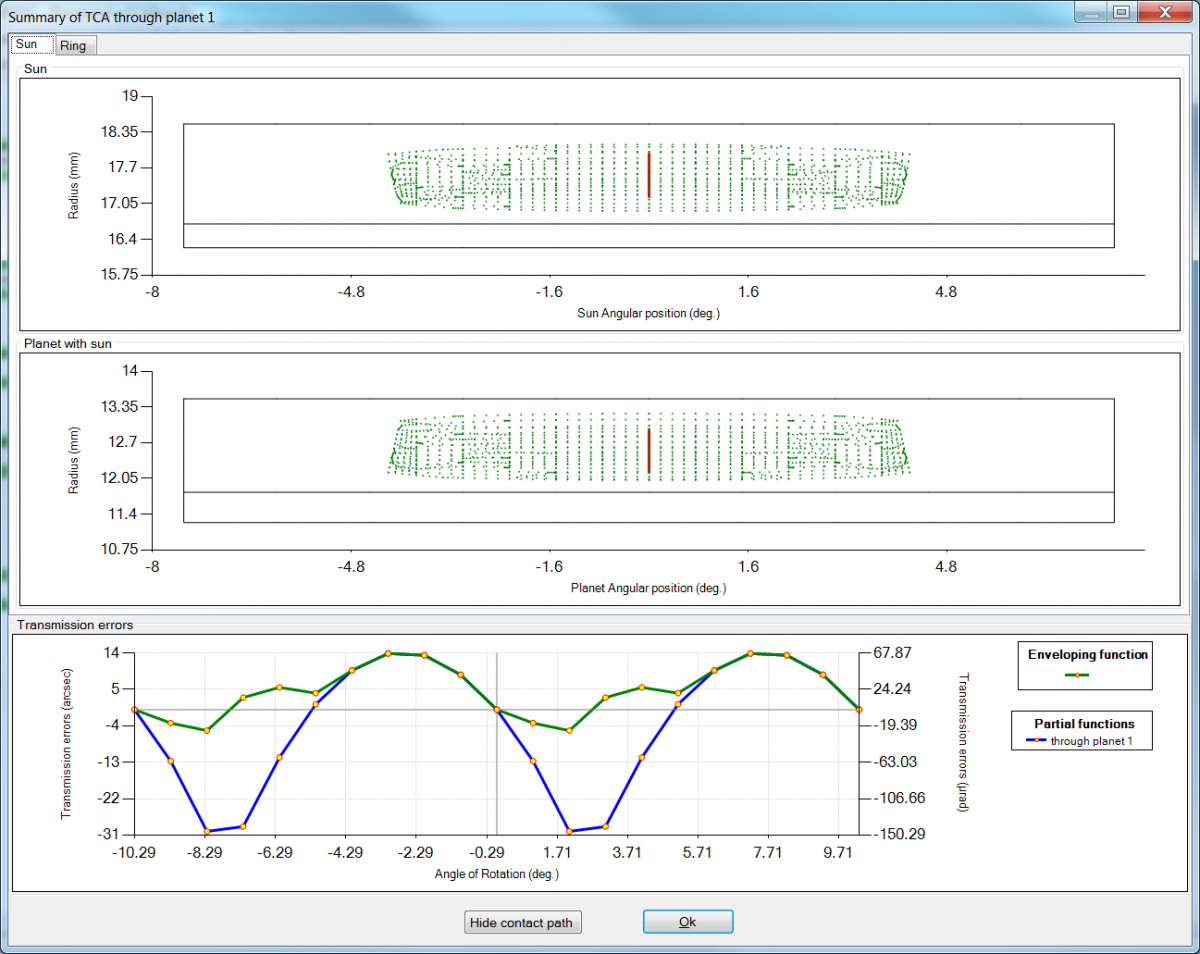Click the Angle of Rotation axis label
This screenshot has height=954, width=1200.
coord(497,873)
